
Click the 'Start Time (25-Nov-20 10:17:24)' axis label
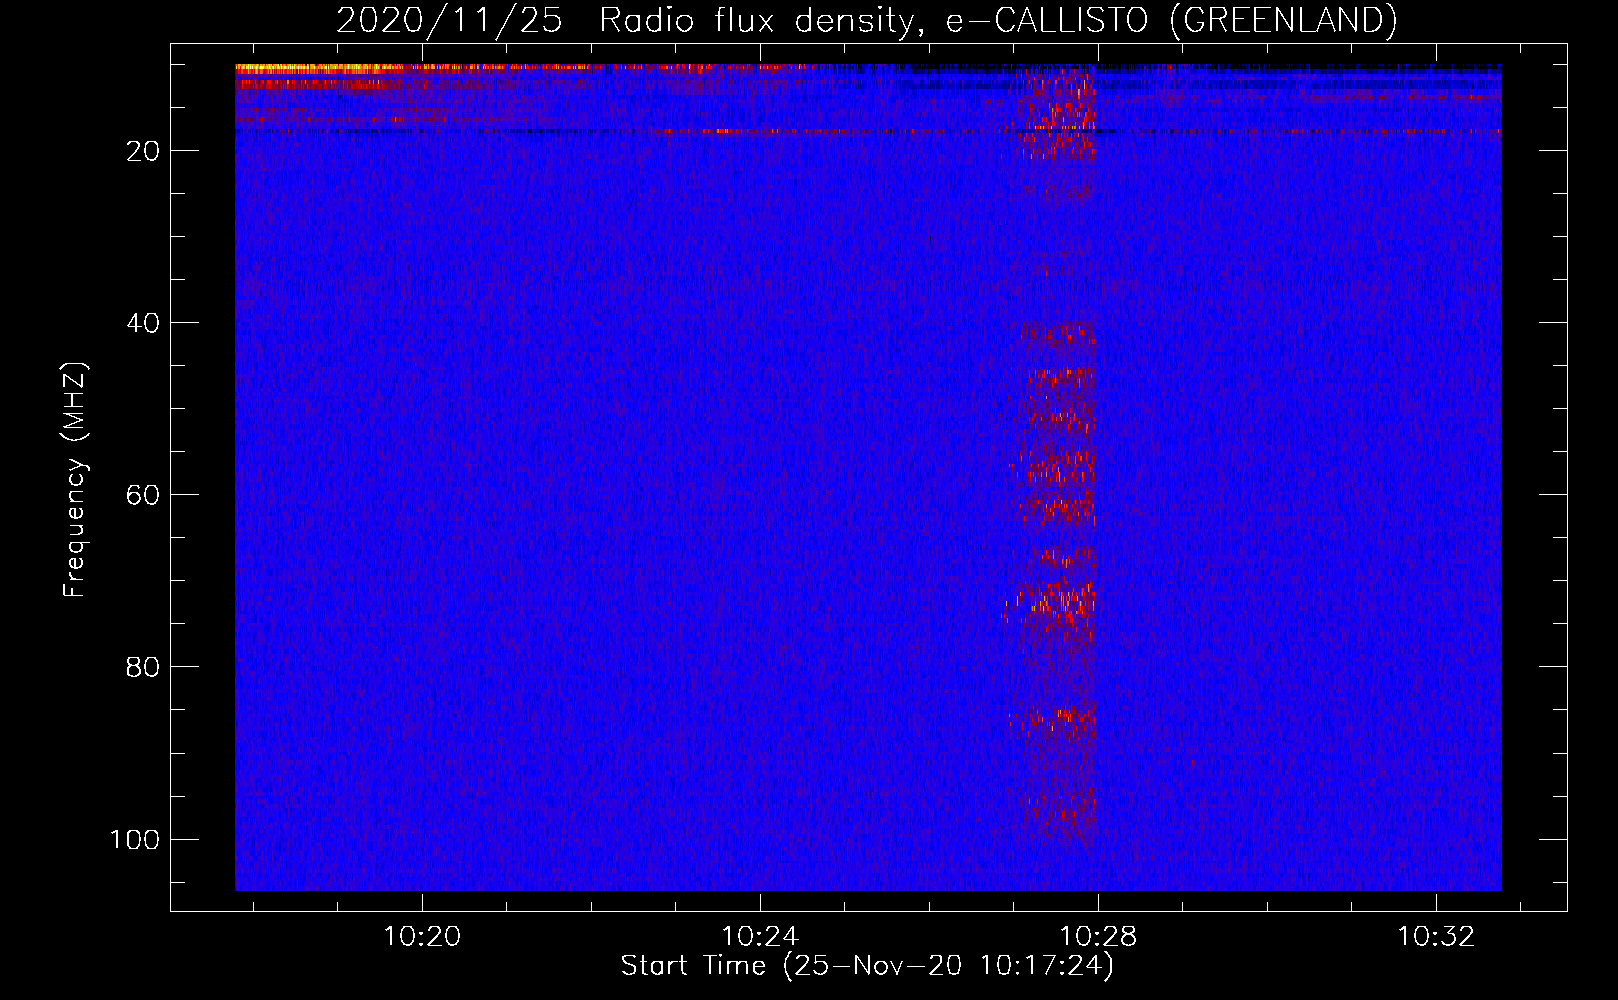(x=867, y=966)
